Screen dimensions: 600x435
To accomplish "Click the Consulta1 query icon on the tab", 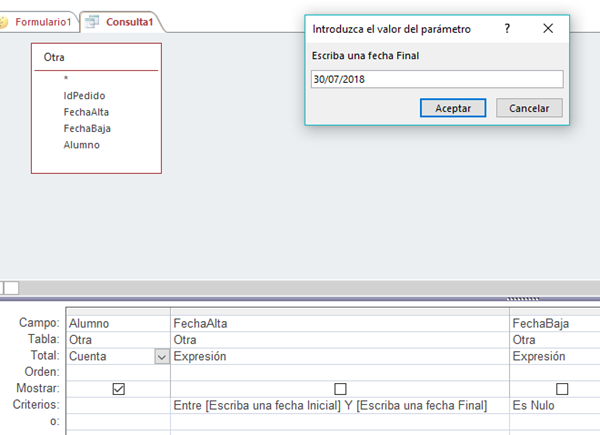I will pyautogui.click(x=92, y=21).
